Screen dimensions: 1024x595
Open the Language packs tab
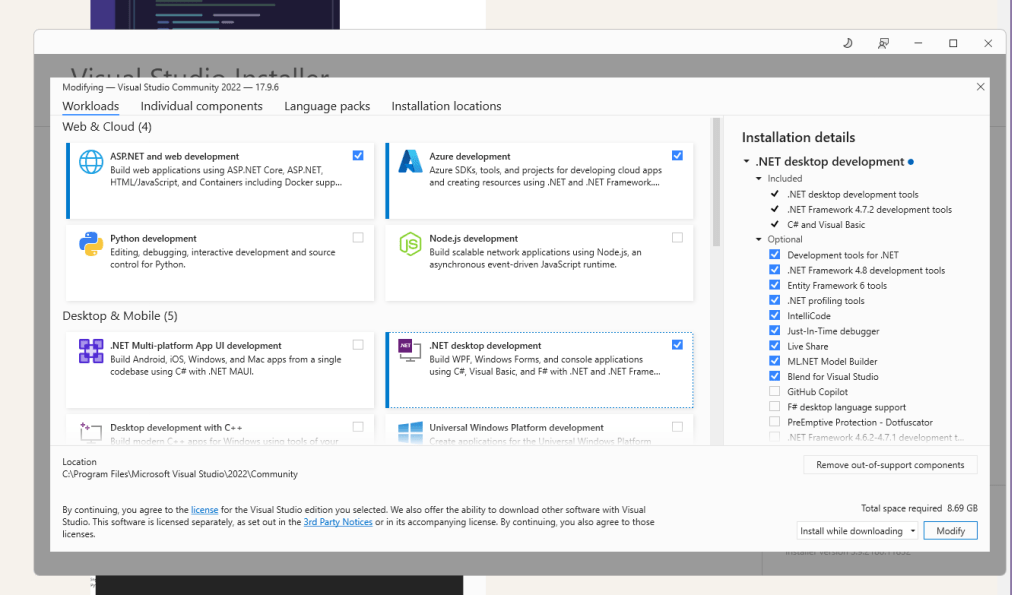pyautogui.click(x=327, y=106)
